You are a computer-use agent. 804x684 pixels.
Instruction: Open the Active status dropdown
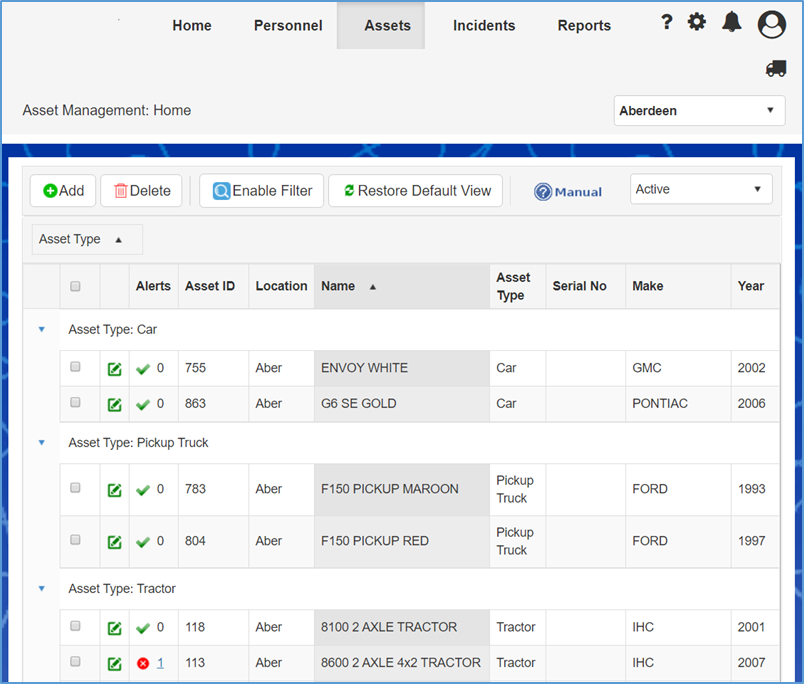(x=701, y=189)
